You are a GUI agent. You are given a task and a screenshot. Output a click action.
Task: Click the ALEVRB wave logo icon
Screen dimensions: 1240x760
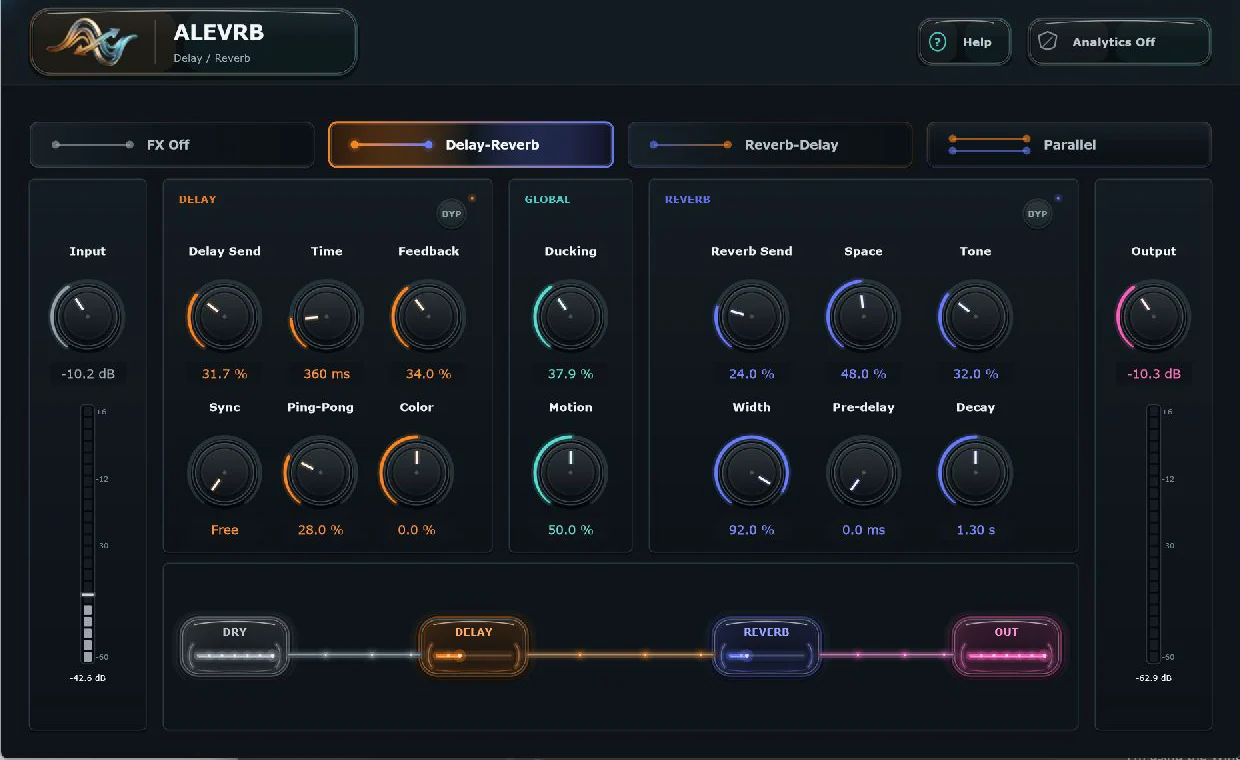(93, 42)
